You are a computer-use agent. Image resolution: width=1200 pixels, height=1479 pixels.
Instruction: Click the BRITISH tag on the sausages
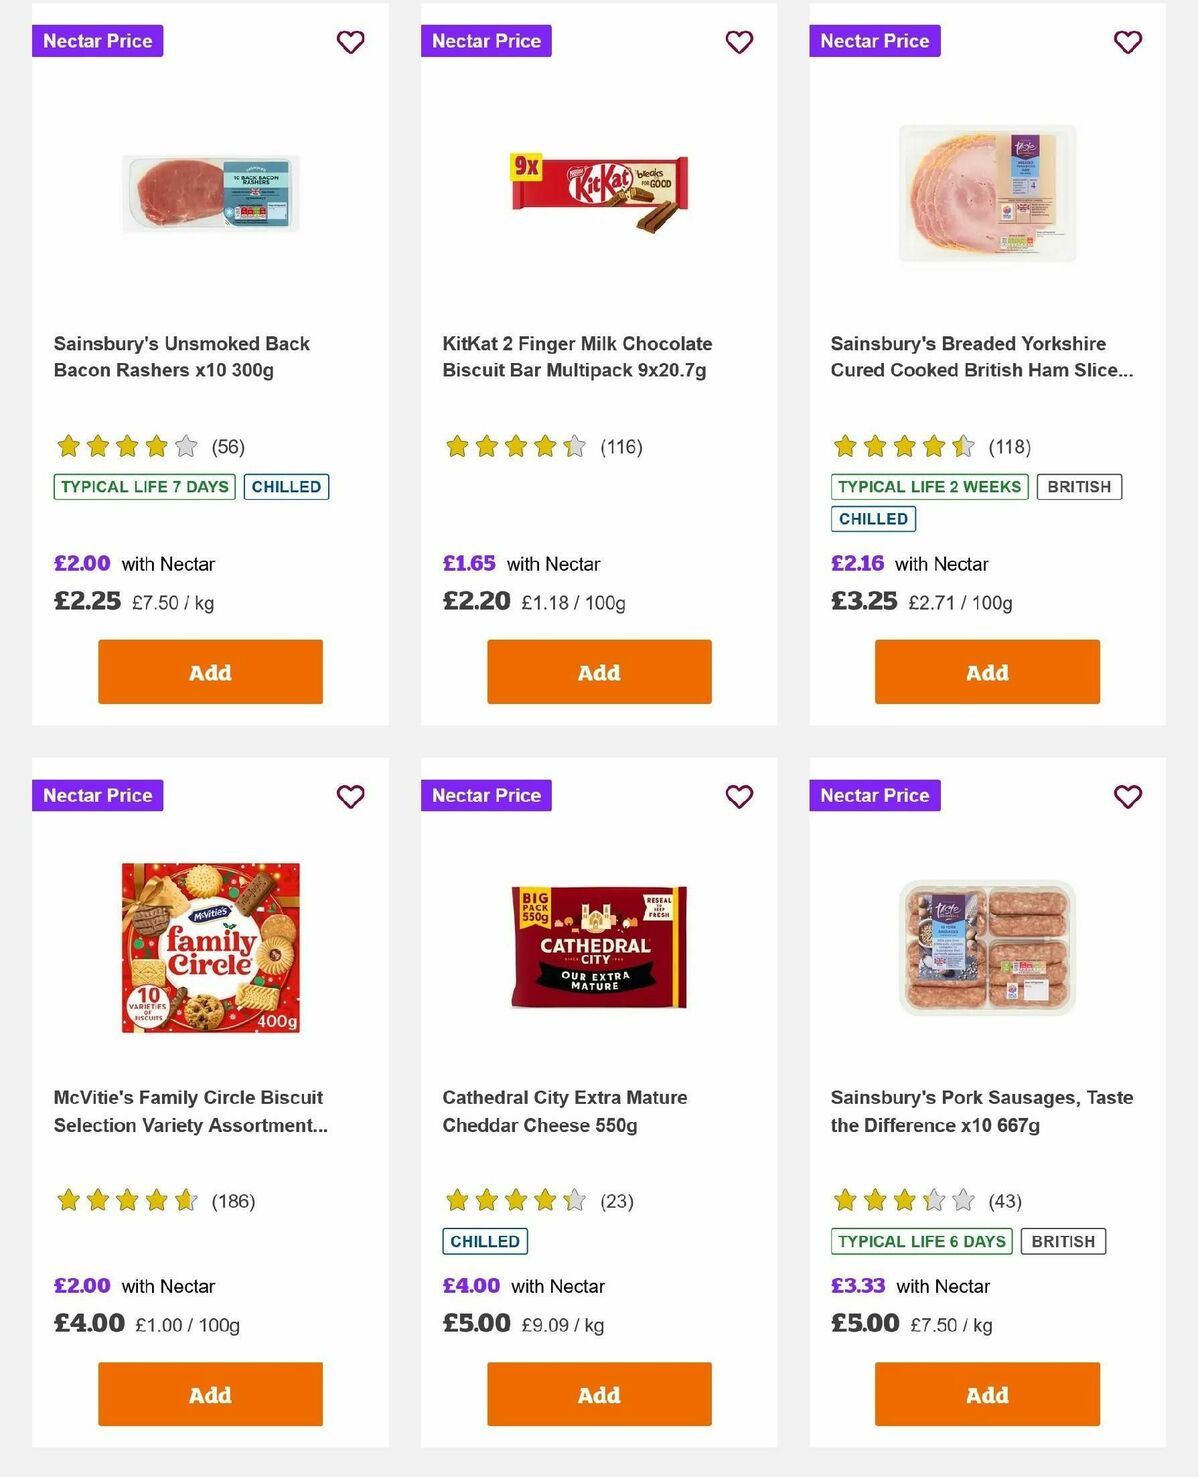click(1063, 1241)
